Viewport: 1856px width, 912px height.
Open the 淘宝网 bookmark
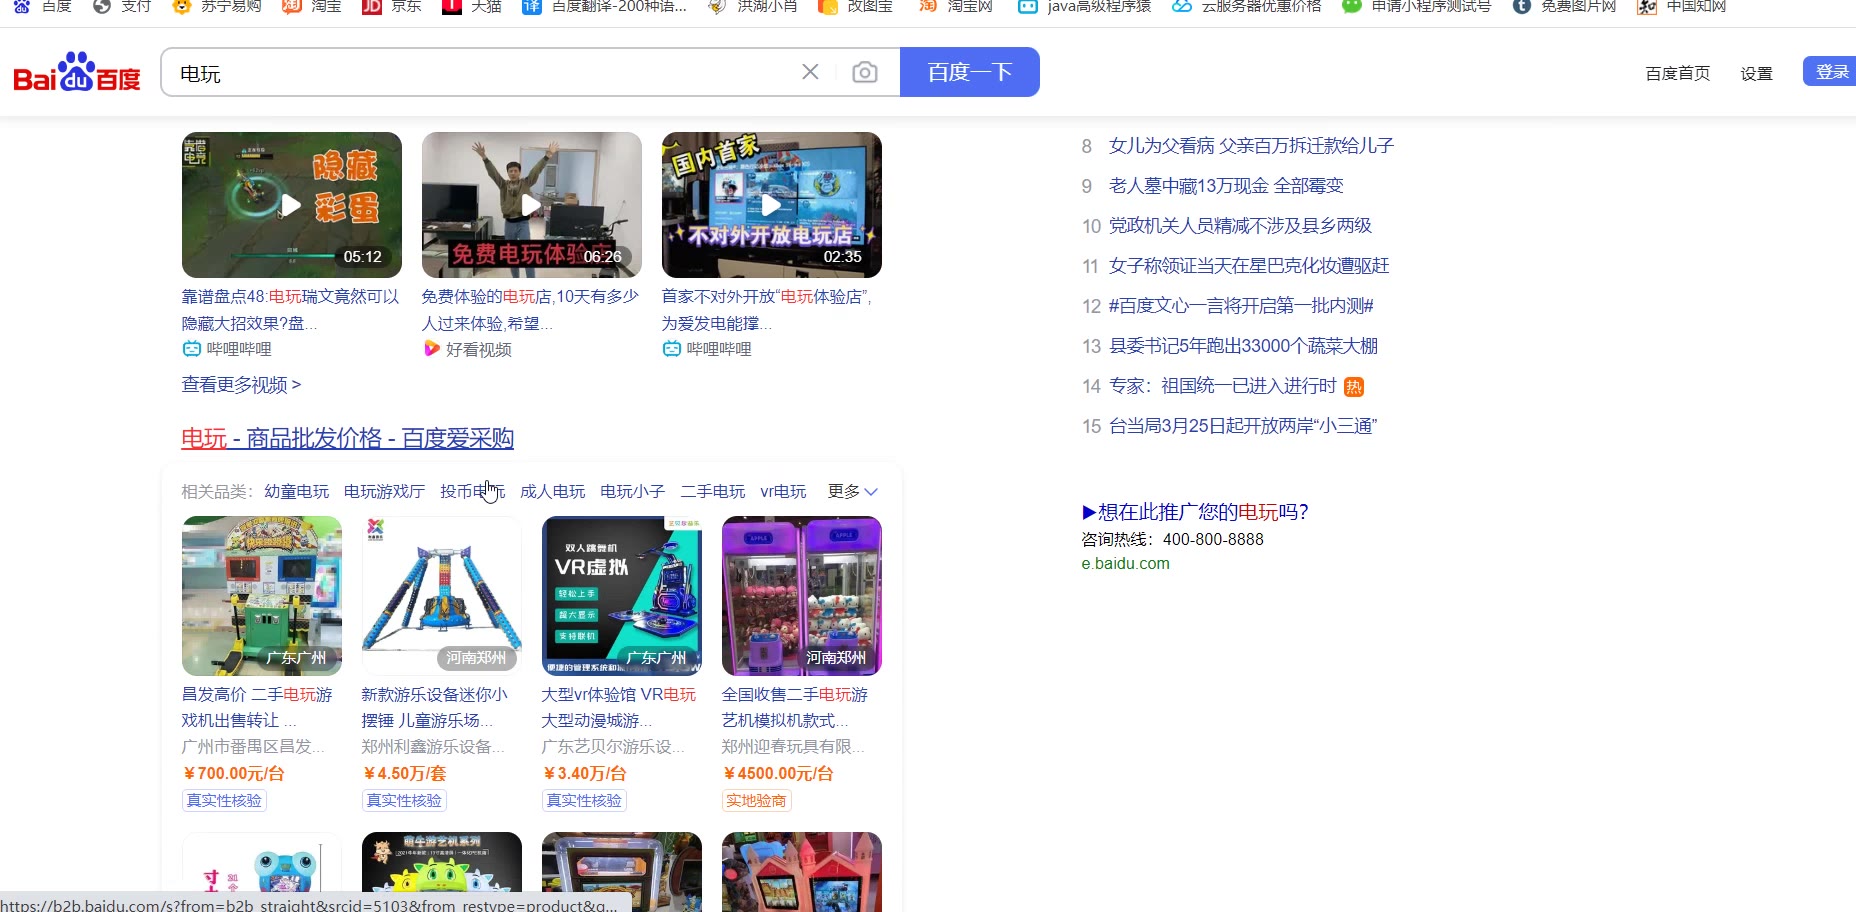coord(955,6)
